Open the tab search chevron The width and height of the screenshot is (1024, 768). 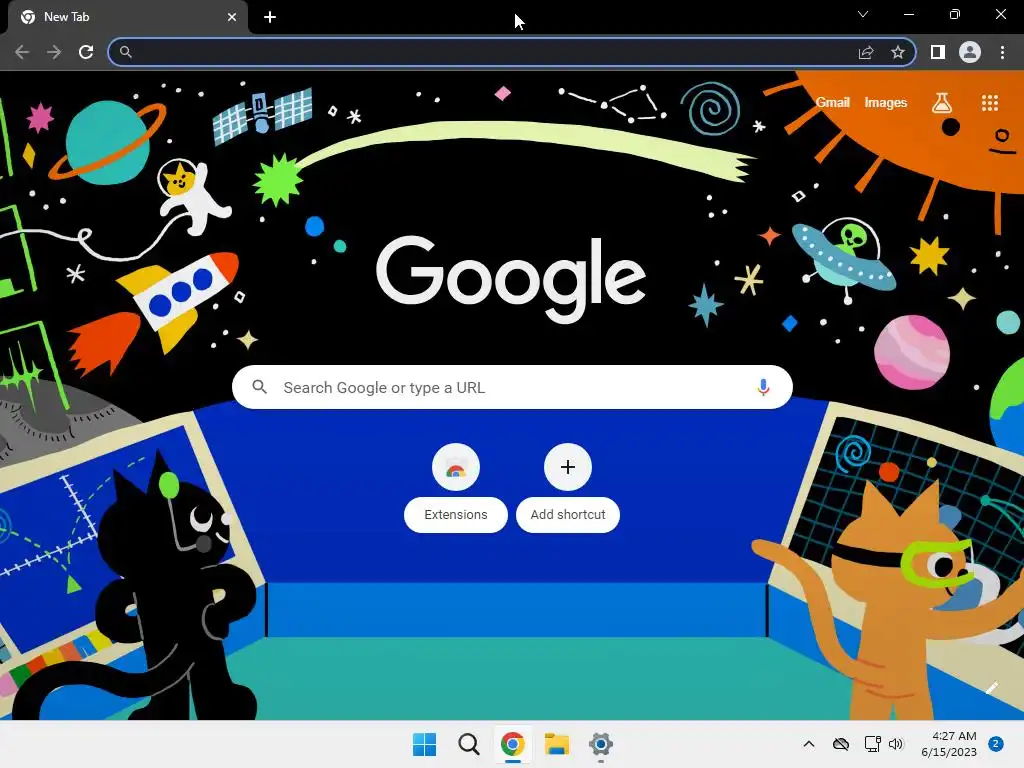(x=863, y=14)
